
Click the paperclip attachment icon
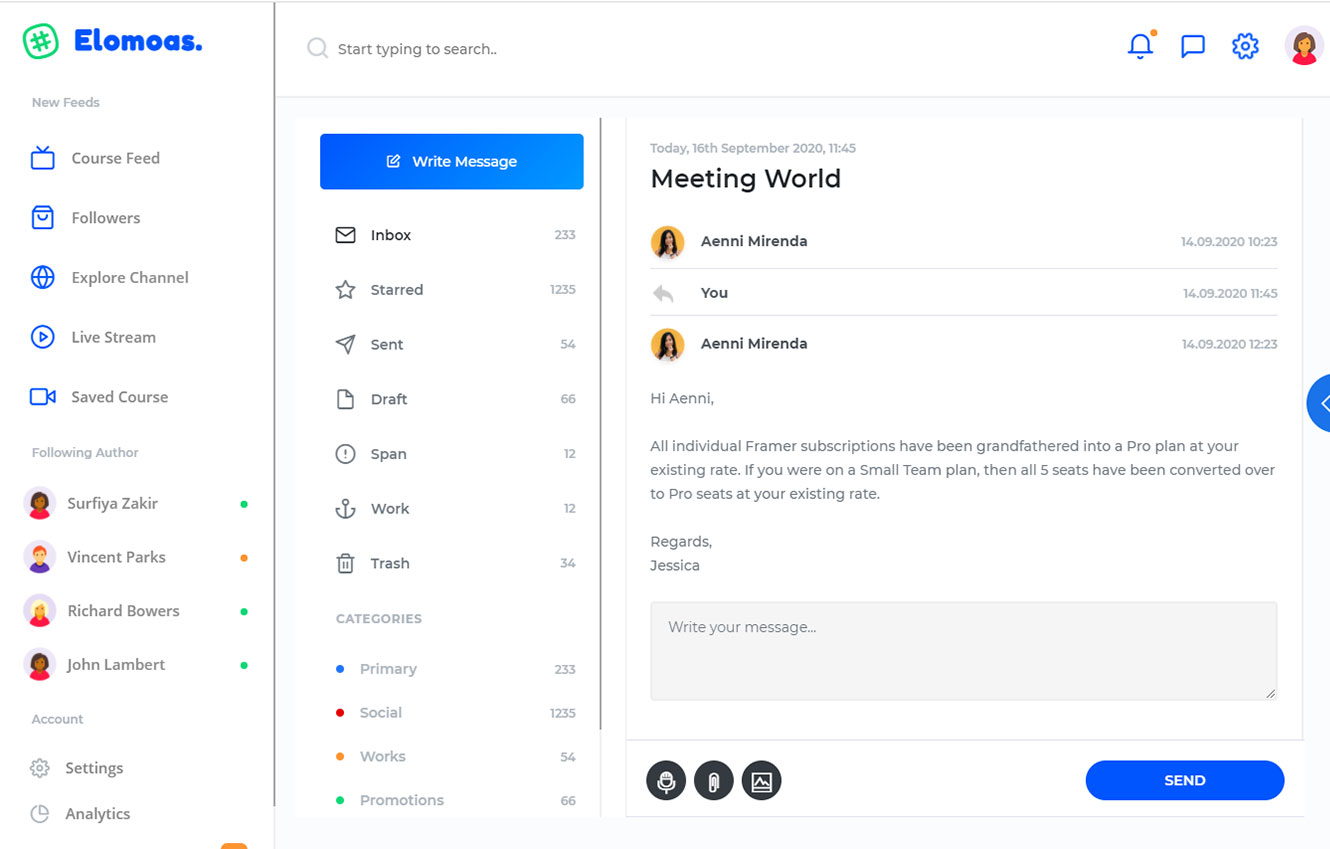714,781
